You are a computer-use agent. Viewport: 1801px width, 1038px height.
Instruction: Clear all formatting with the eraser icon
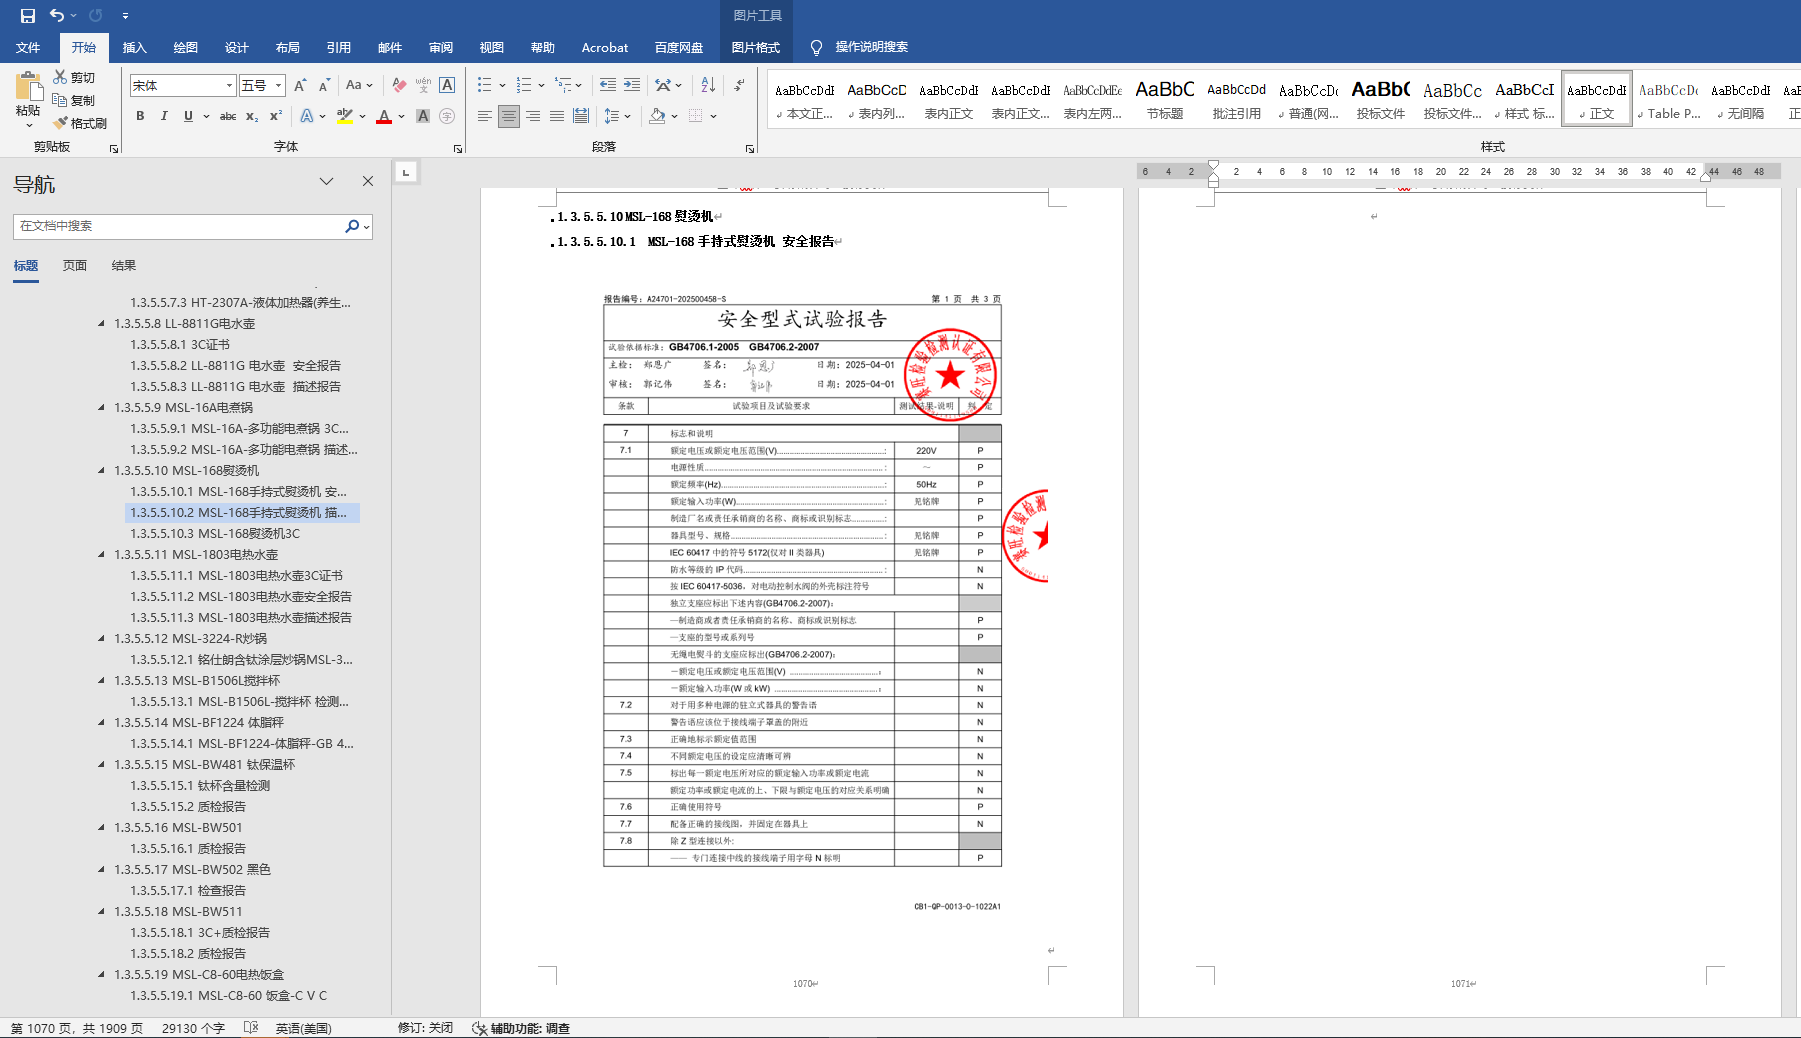(399, 86)
